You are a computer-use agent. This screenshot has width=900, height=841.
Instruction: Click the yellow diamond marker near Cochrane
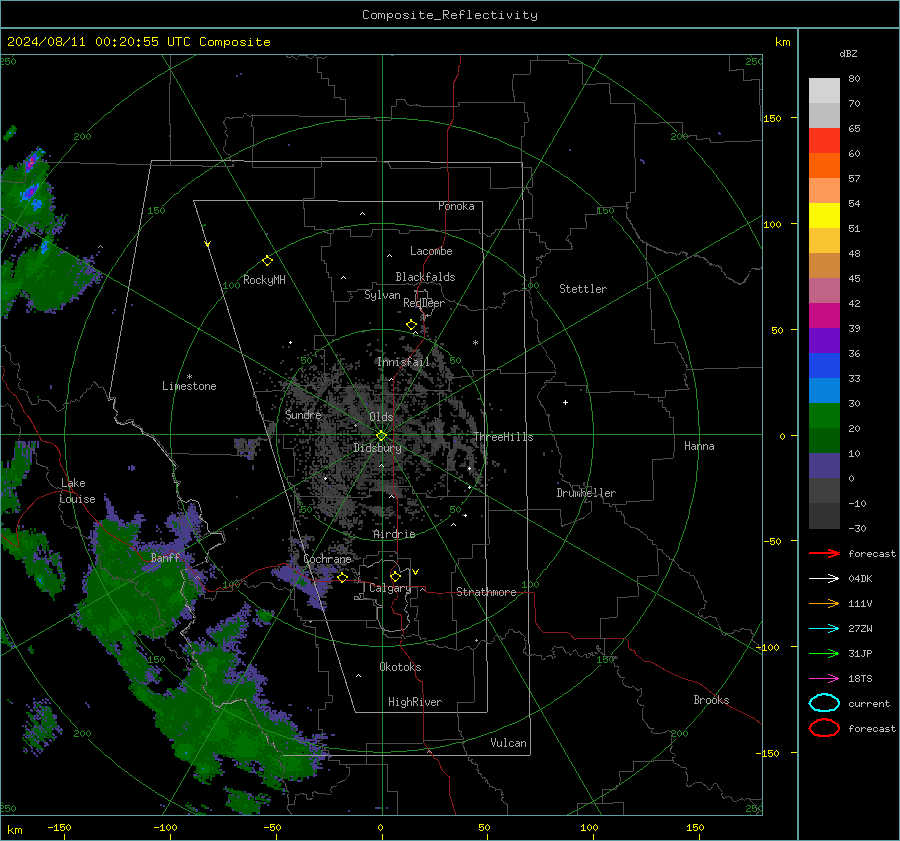(343, 577)
